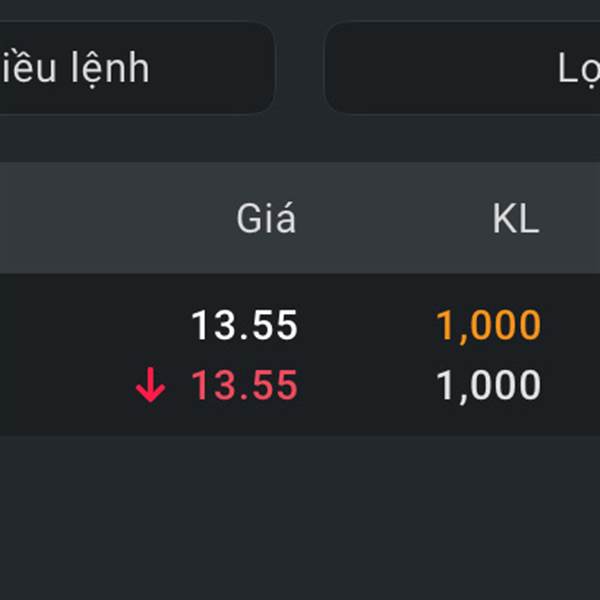Screen dimensions: 600x600
Task: Click the dark gap between the top buttons
Action: (300, 68)
